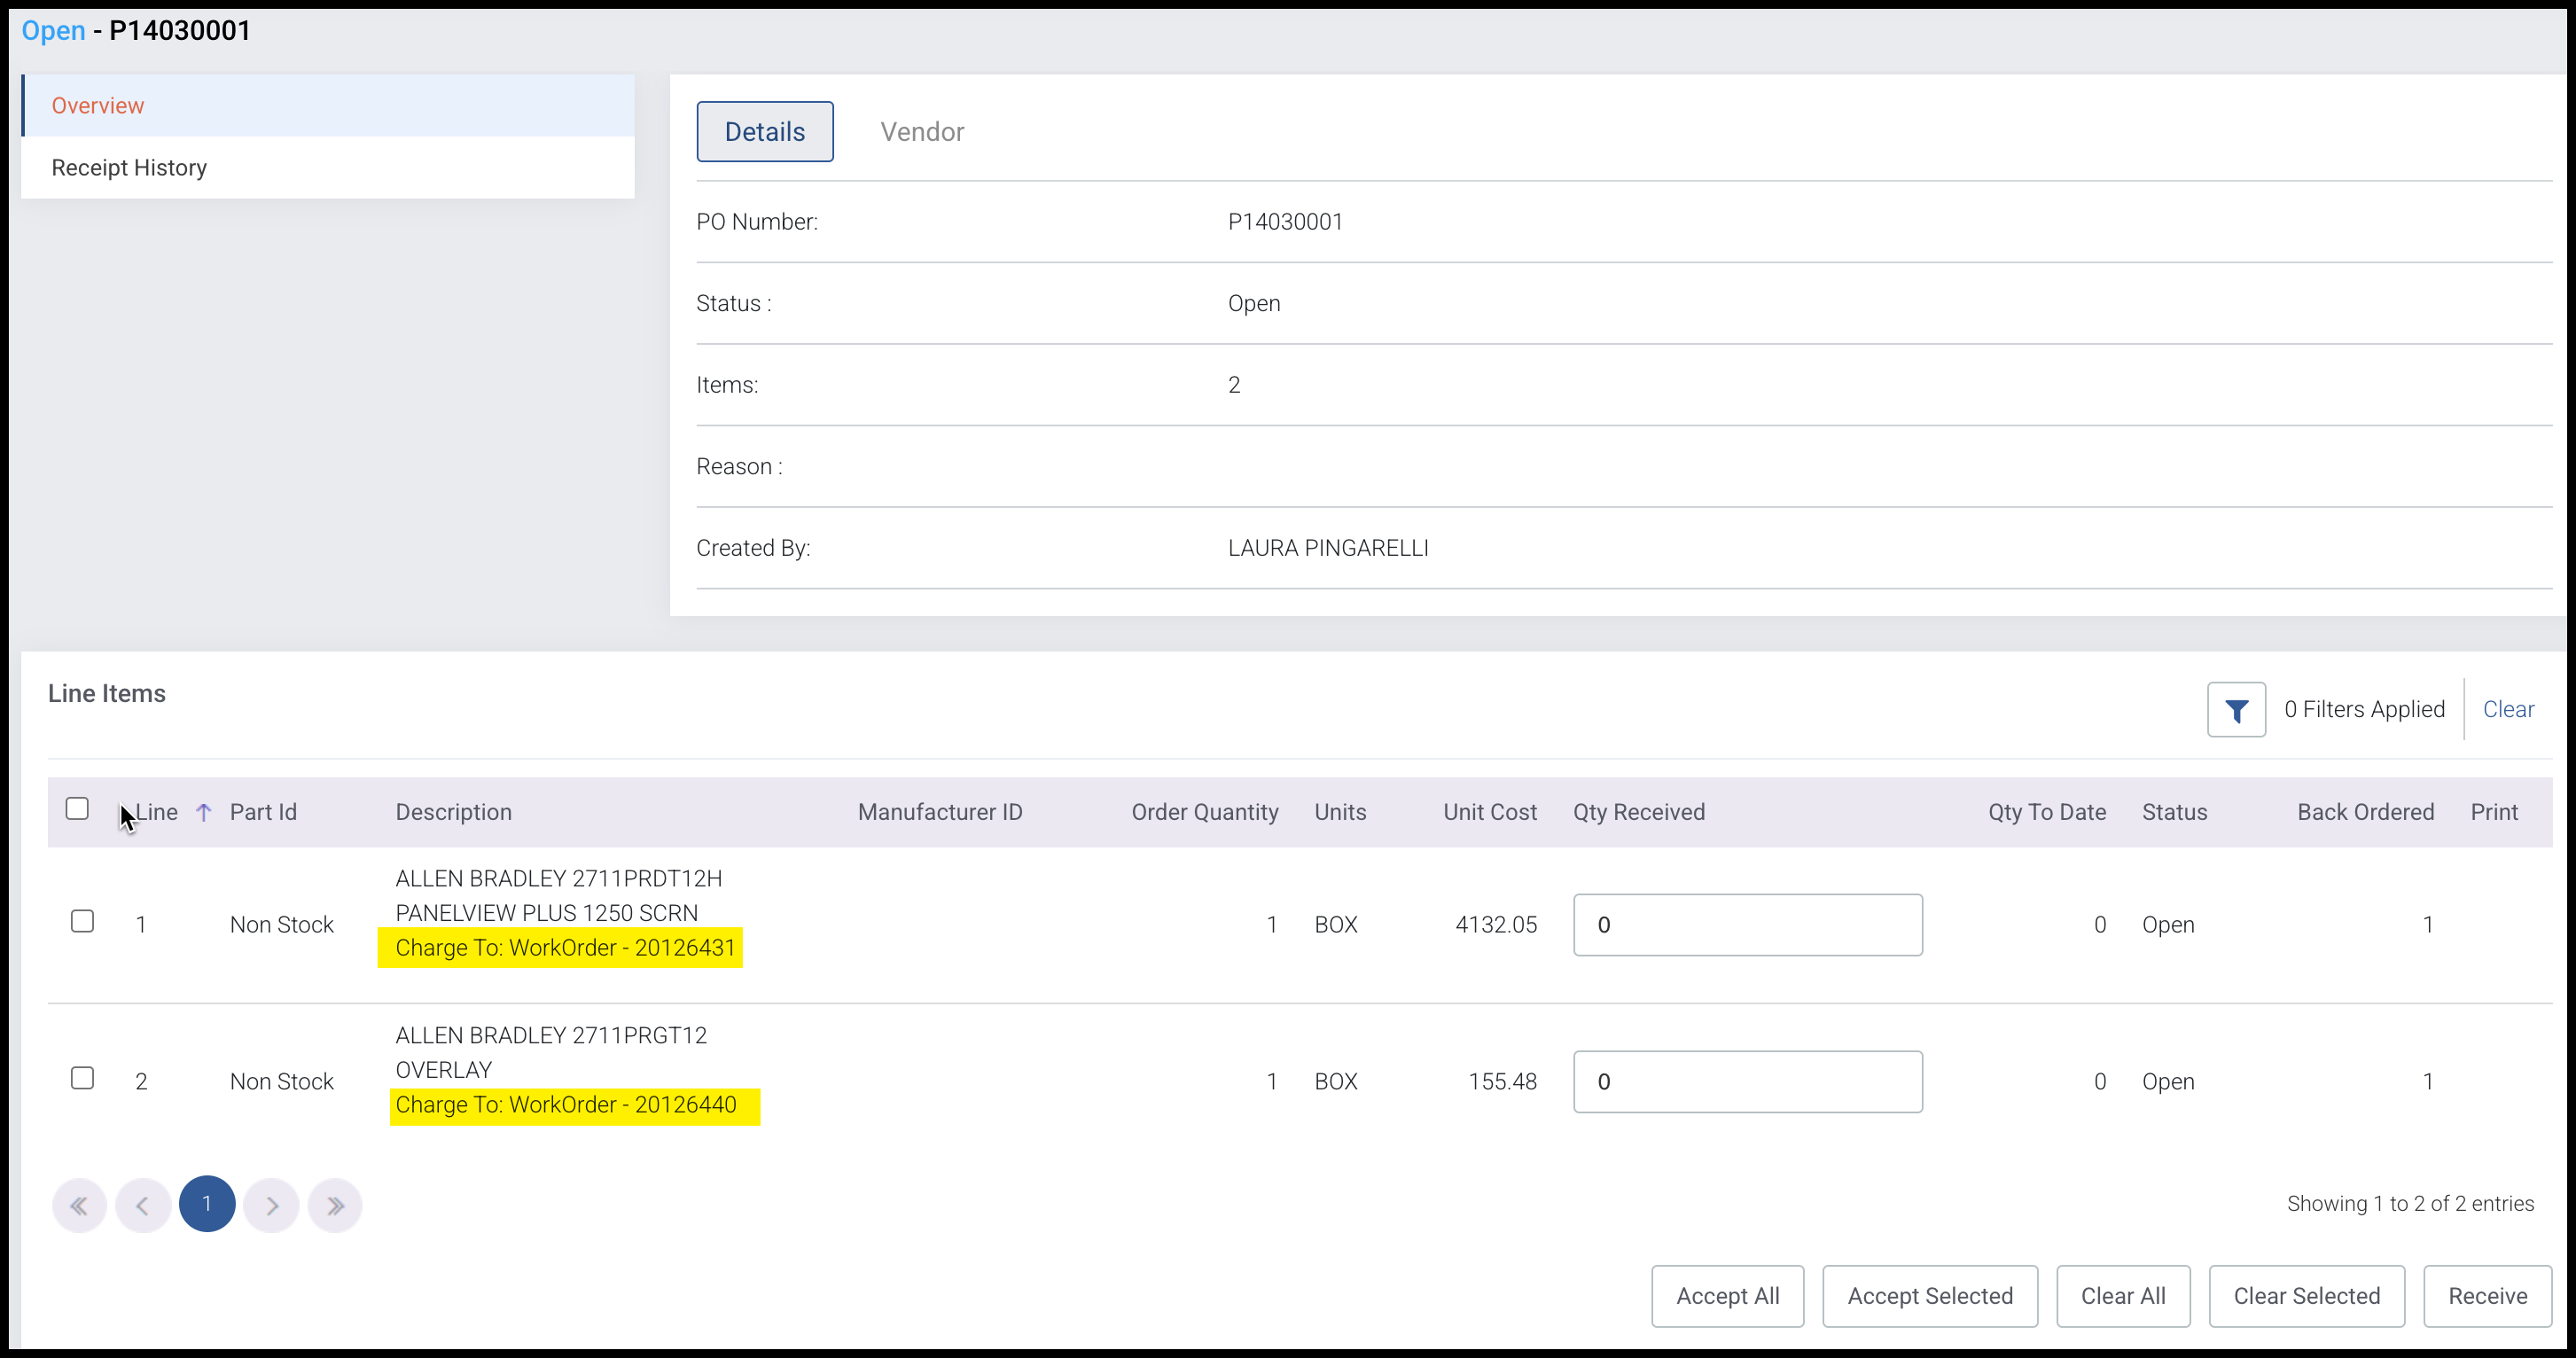2576x1358 pixels.
Task: Open the line items filter icon
Action: click(x=2235, y=710)
